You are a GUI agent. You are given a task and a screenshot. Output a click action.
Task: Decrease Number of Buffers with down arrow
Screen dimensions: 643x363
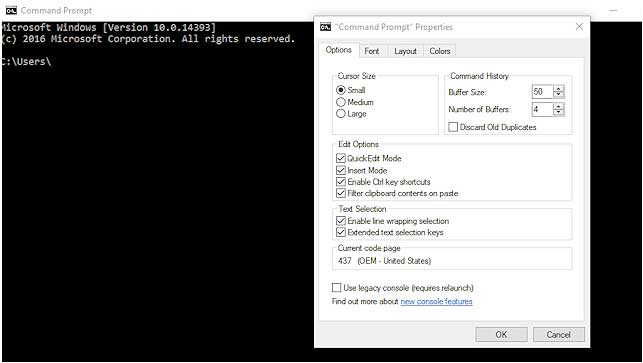point(559,112)
